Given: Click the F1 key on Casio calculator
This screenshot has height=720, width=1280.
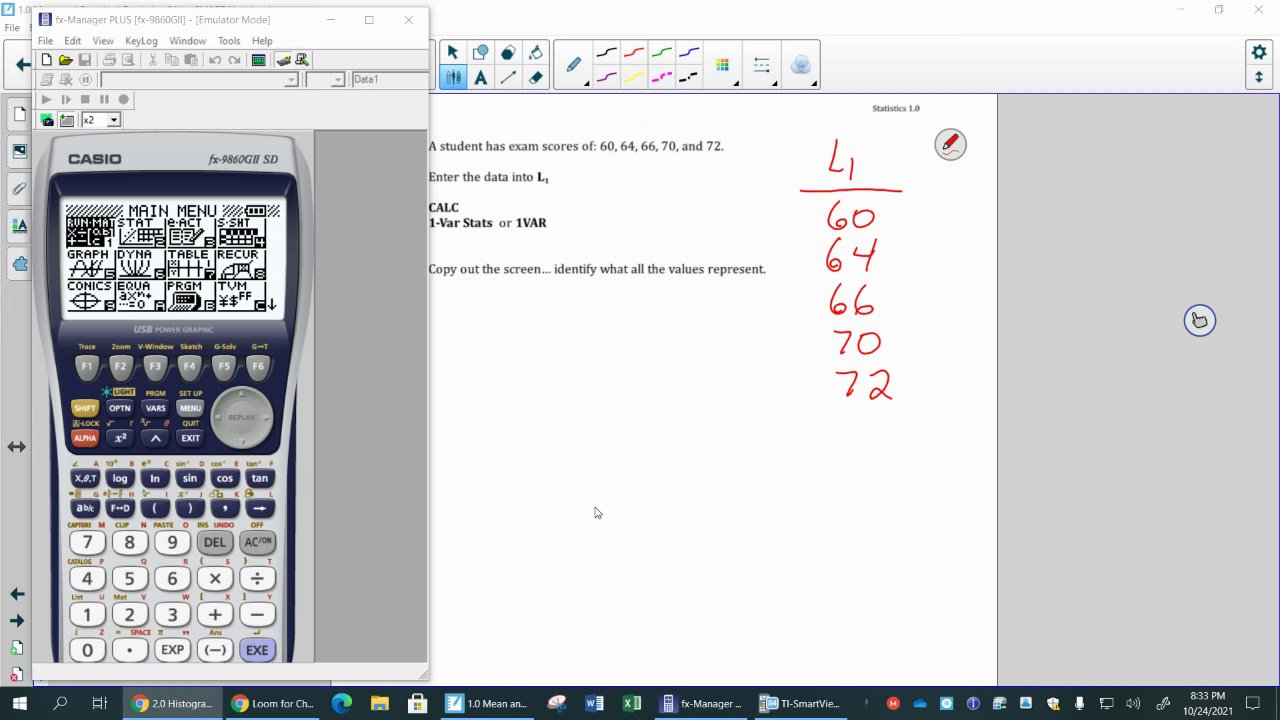Looking at the screenshot, I should point(87,366).
